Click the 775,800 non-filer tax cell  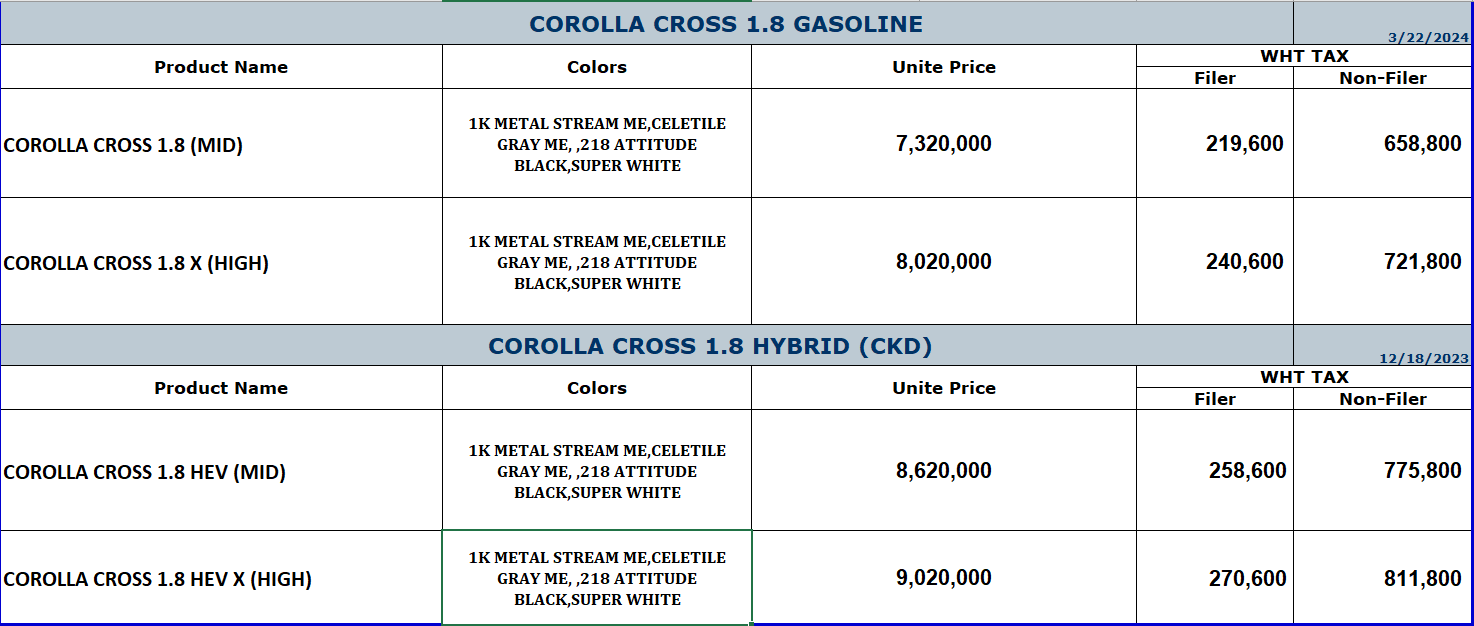click(1422, 471)
